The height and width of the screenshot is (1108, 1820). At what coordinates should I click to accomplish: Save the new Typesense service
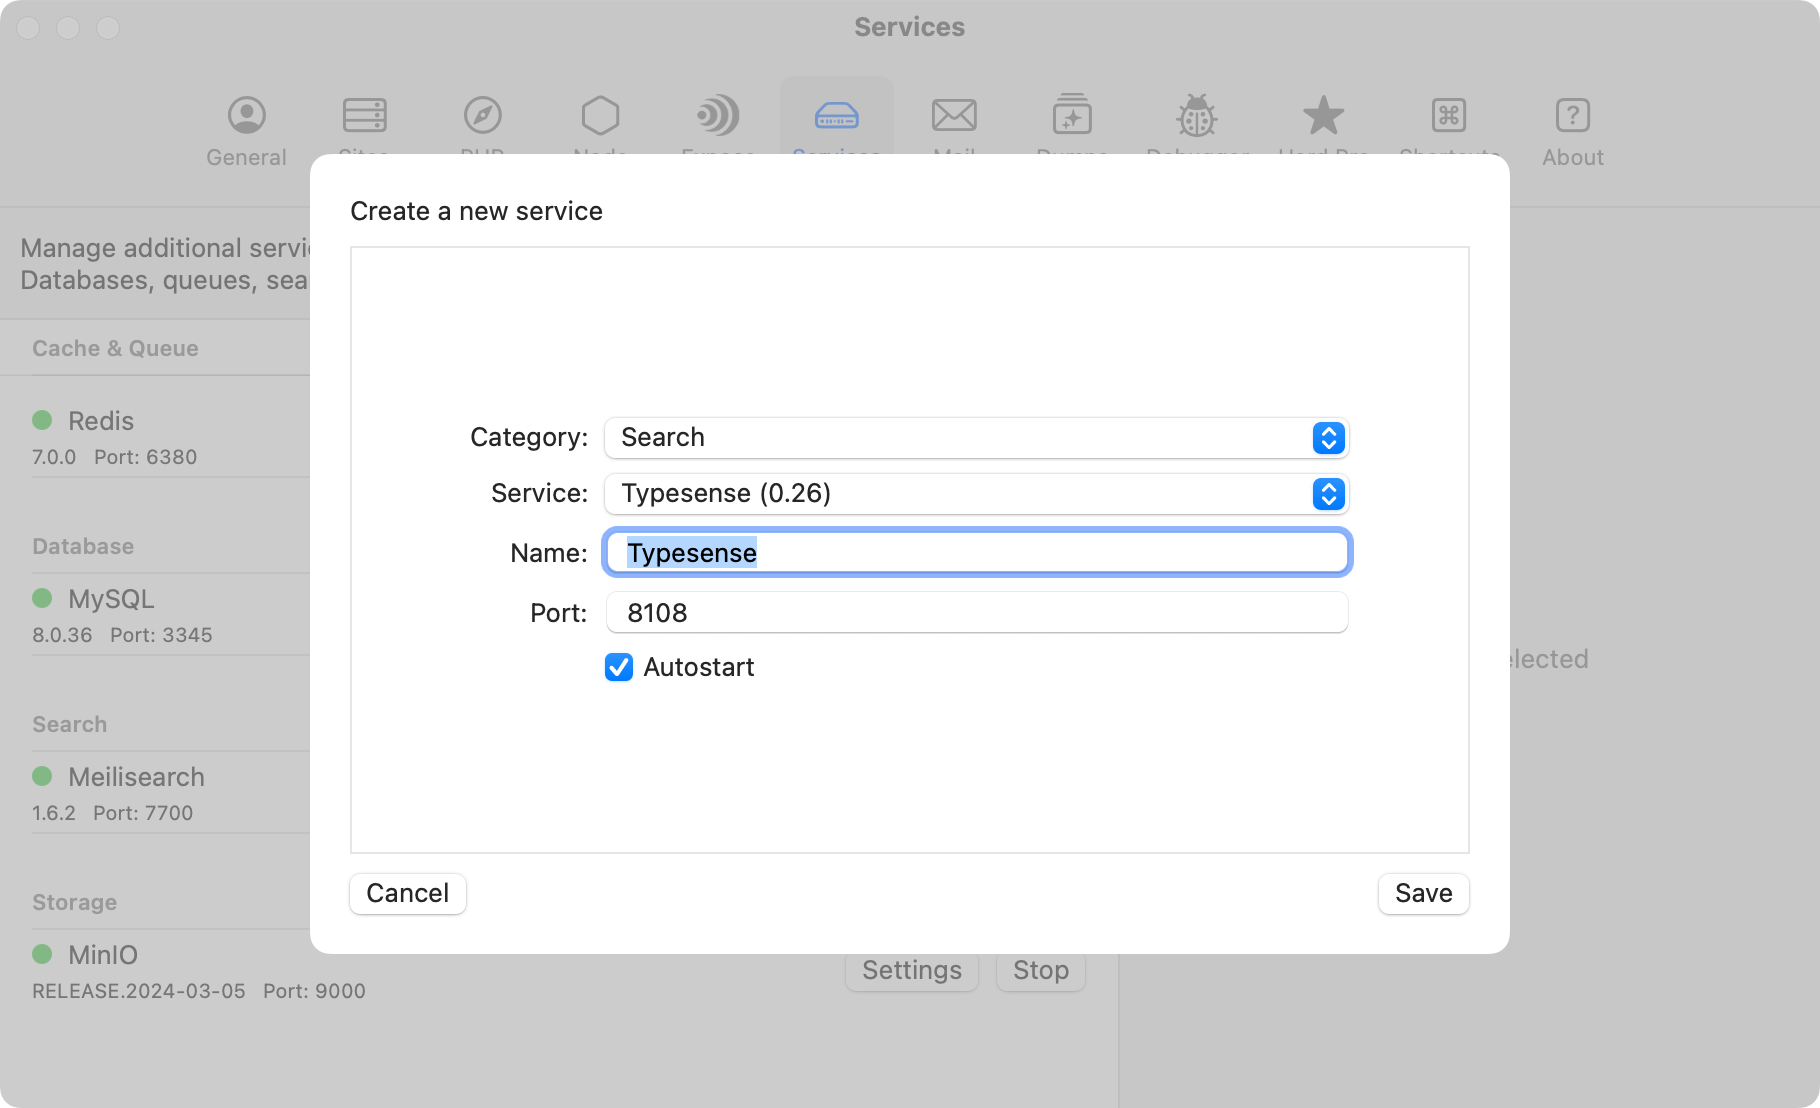pos(1423,893)
